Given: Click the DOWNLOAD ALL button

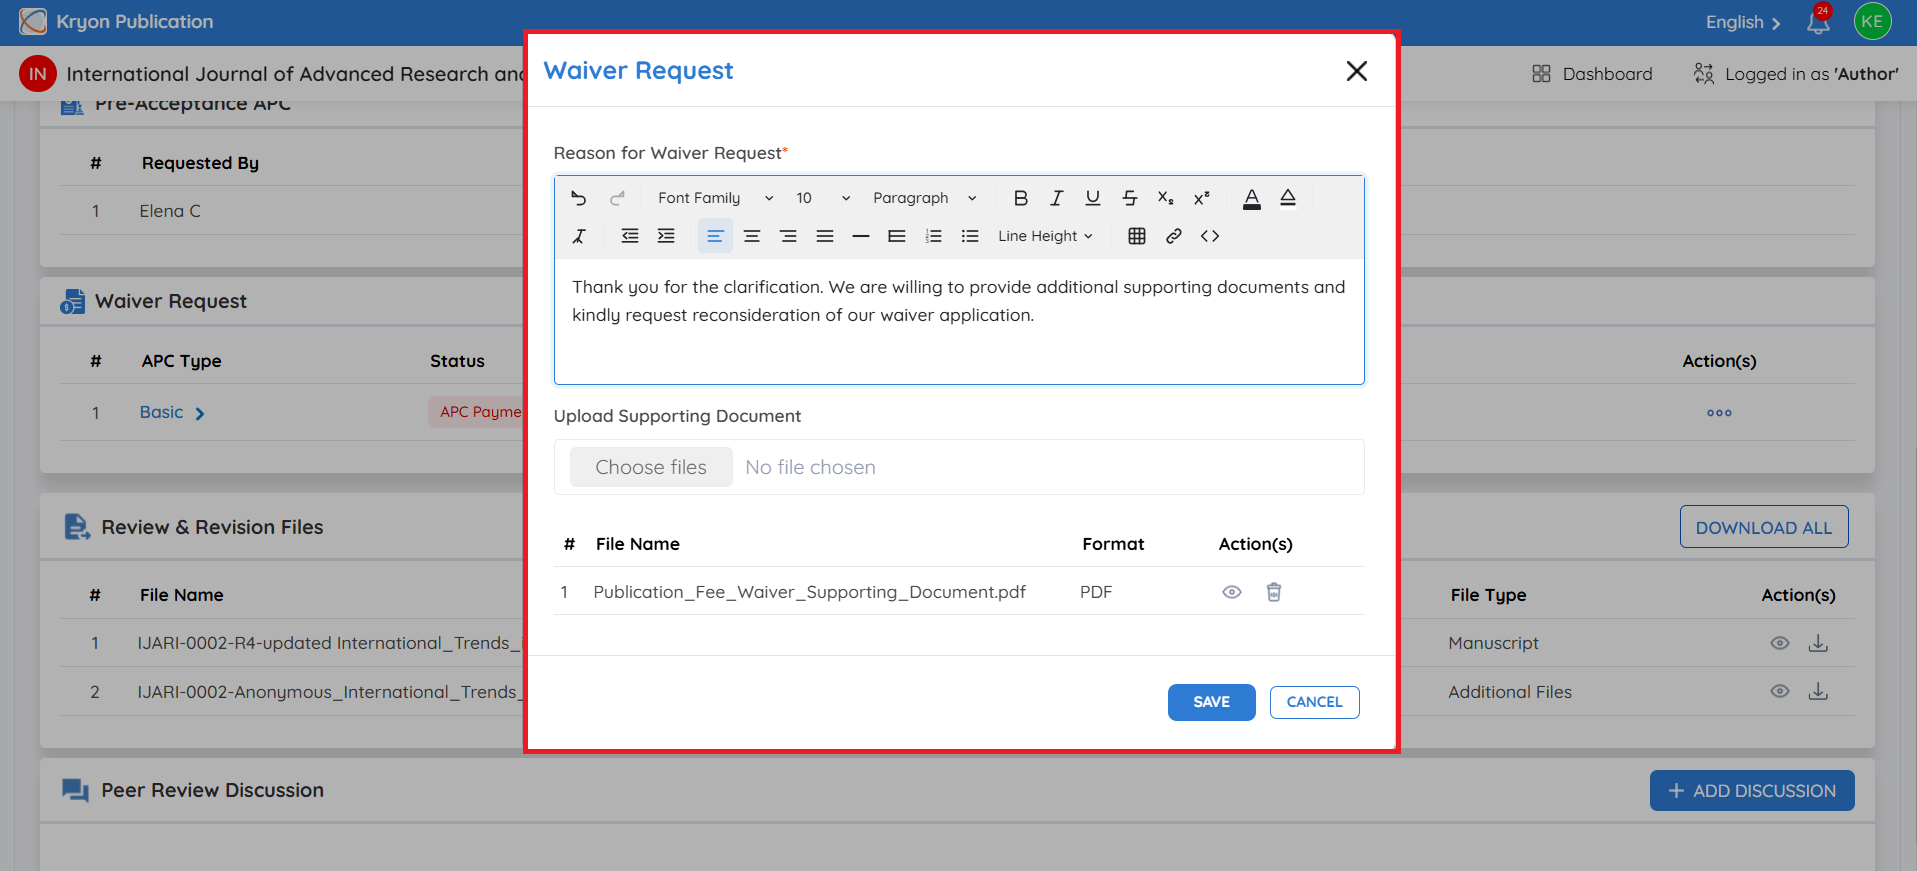Looking at the screenshot, I should (x=1764, y=527).
